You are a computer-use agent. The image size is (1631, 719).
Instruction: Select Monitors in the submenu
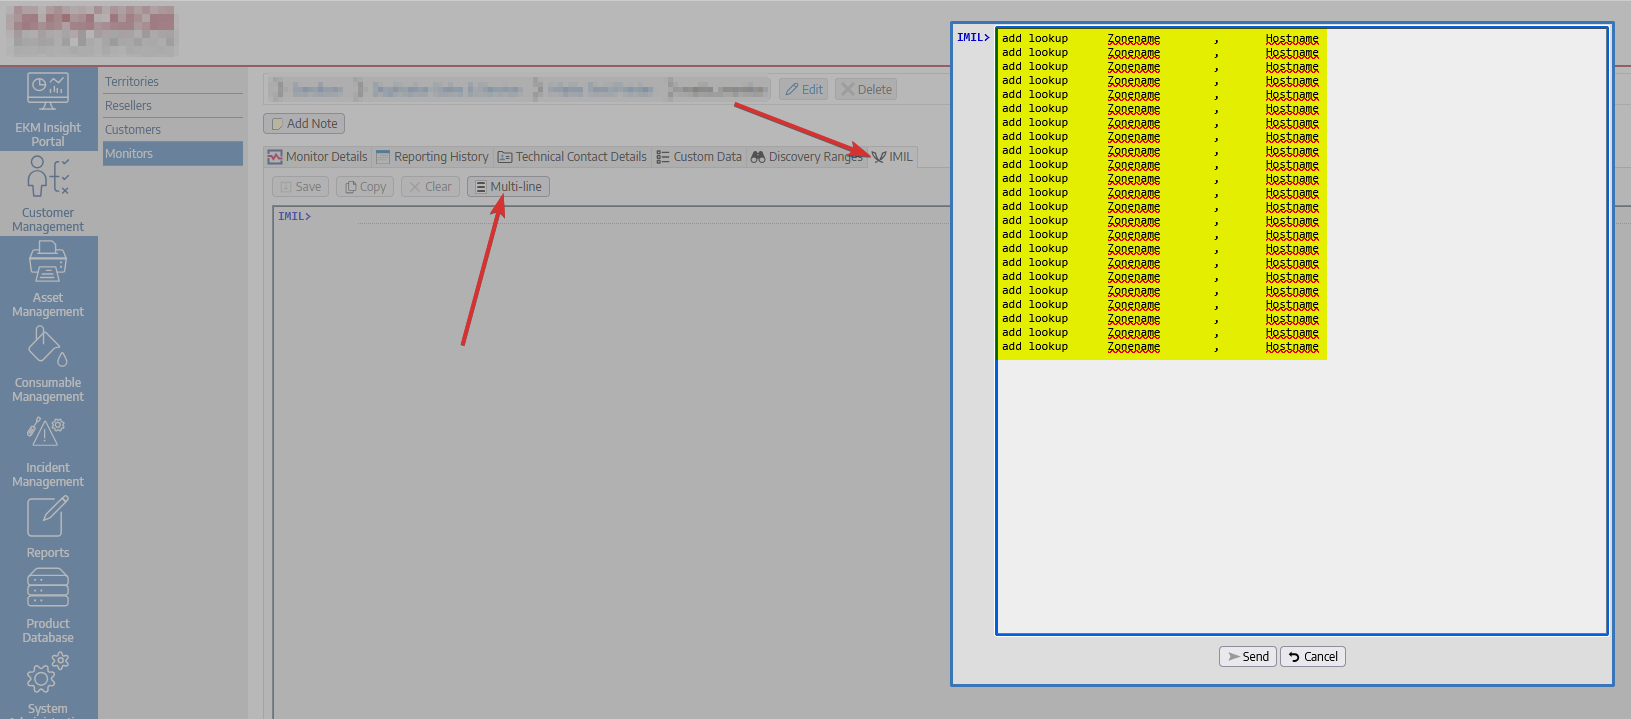129,154
